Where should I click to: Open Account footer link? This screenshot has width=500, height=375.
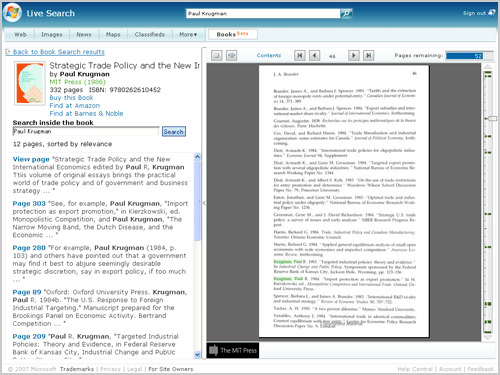(x=450, y=369)
